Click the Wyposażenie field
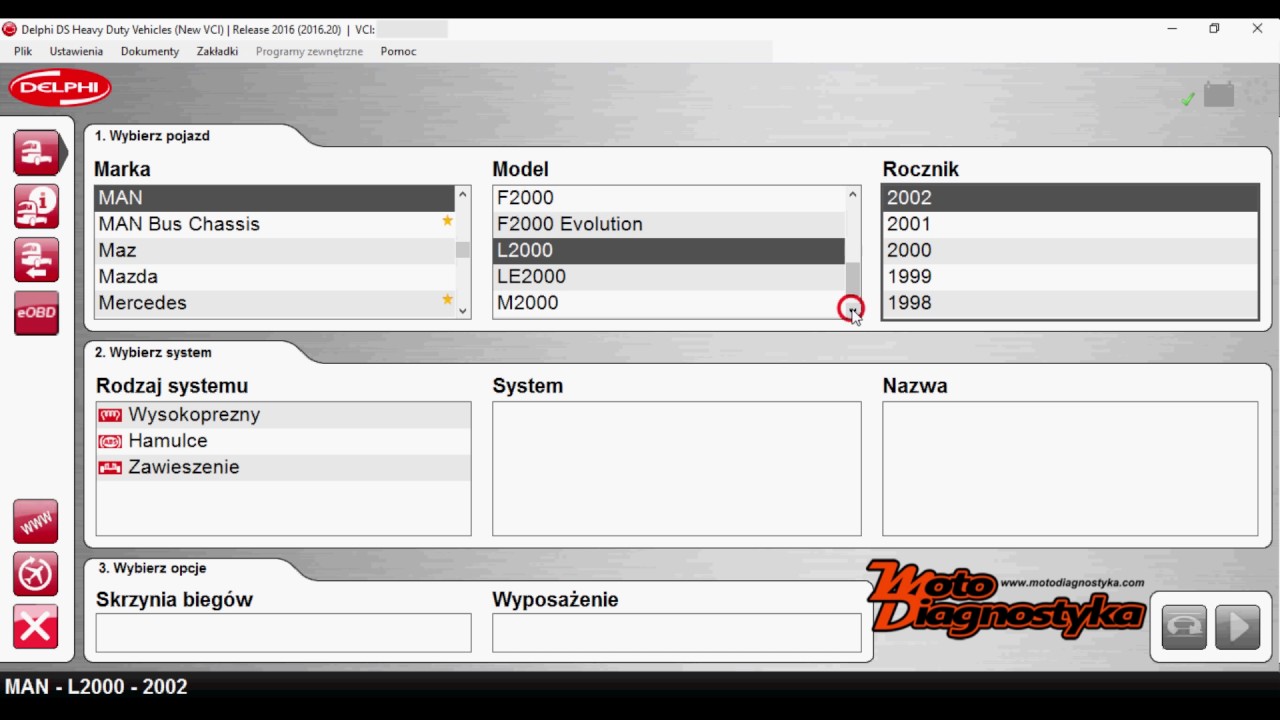Screen dimensions: 1280x720 click(677, 633)
